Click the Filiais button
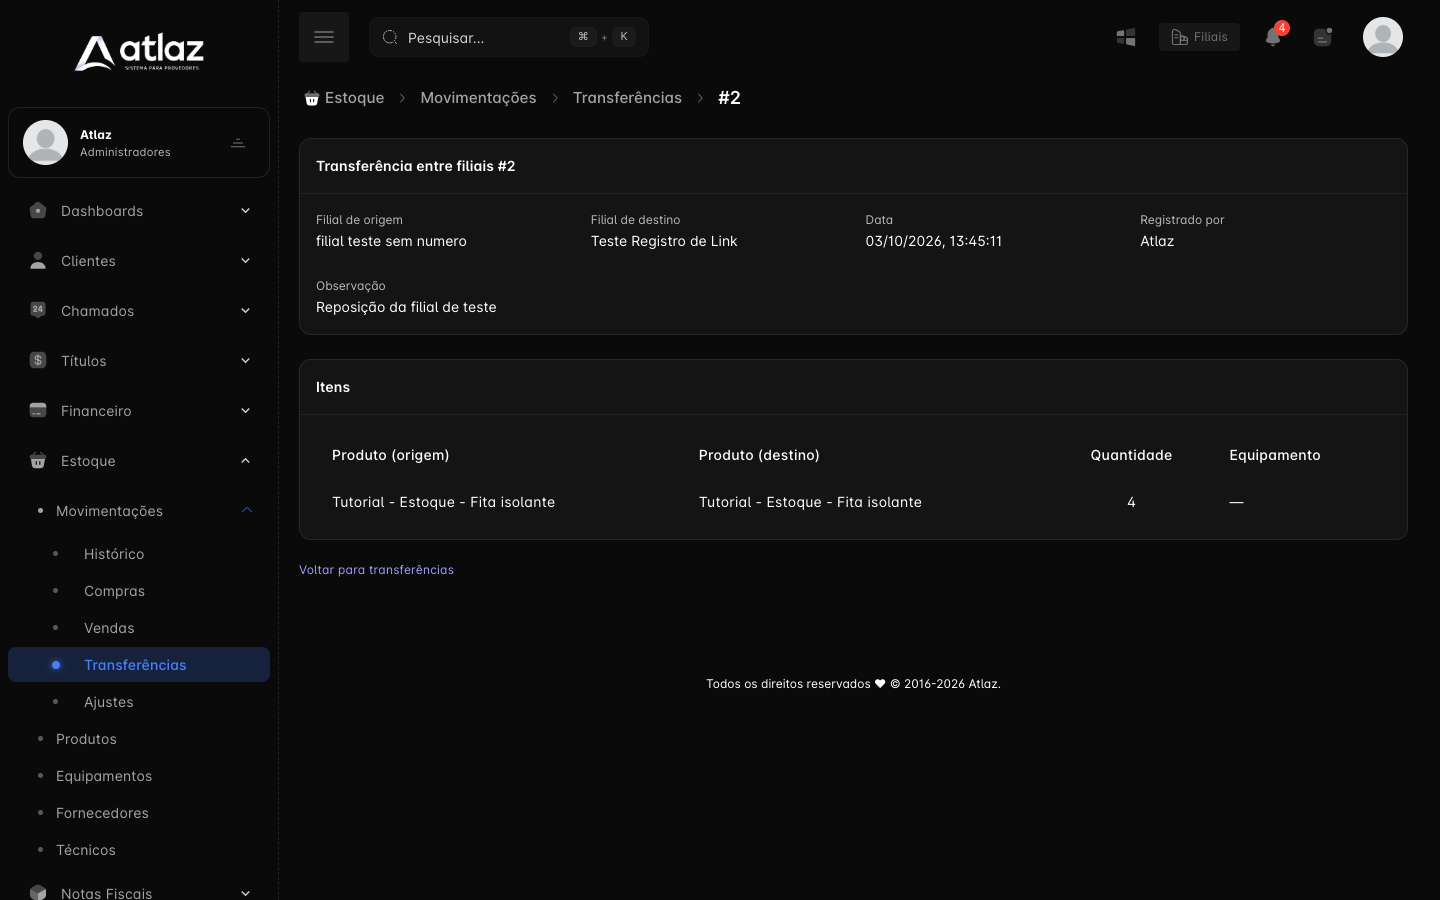The image size is (1440, 900). (1199, 37)
